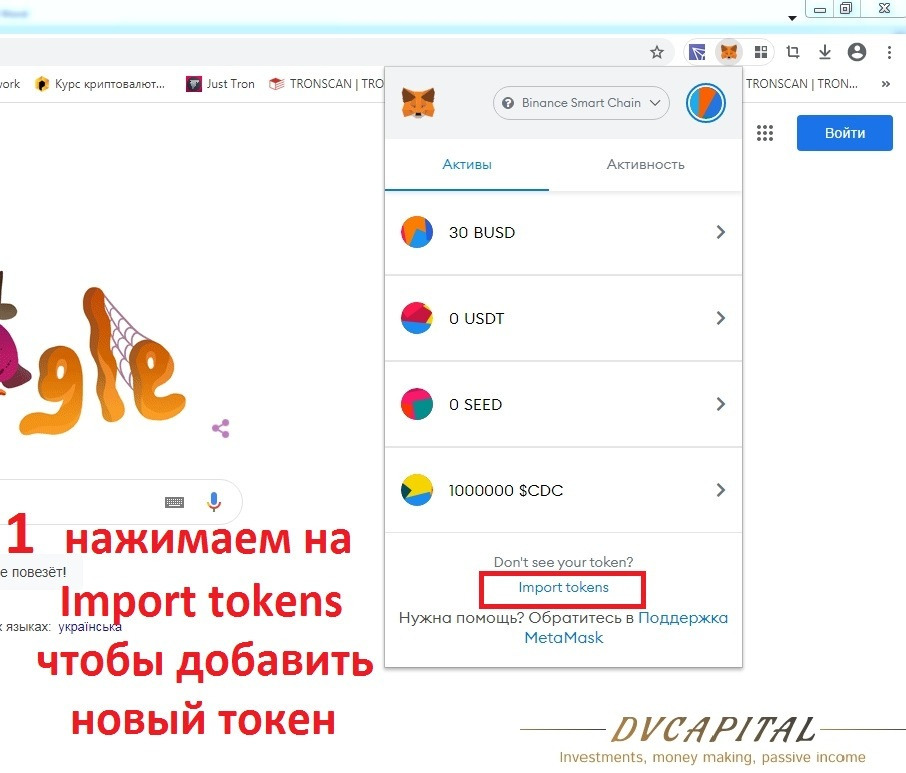Image resolution: width=906 pixels, height=773 pixels.
Task: Open the TRONSCAN | TRON... bookmark right of popup
Action: pos(801,84)
